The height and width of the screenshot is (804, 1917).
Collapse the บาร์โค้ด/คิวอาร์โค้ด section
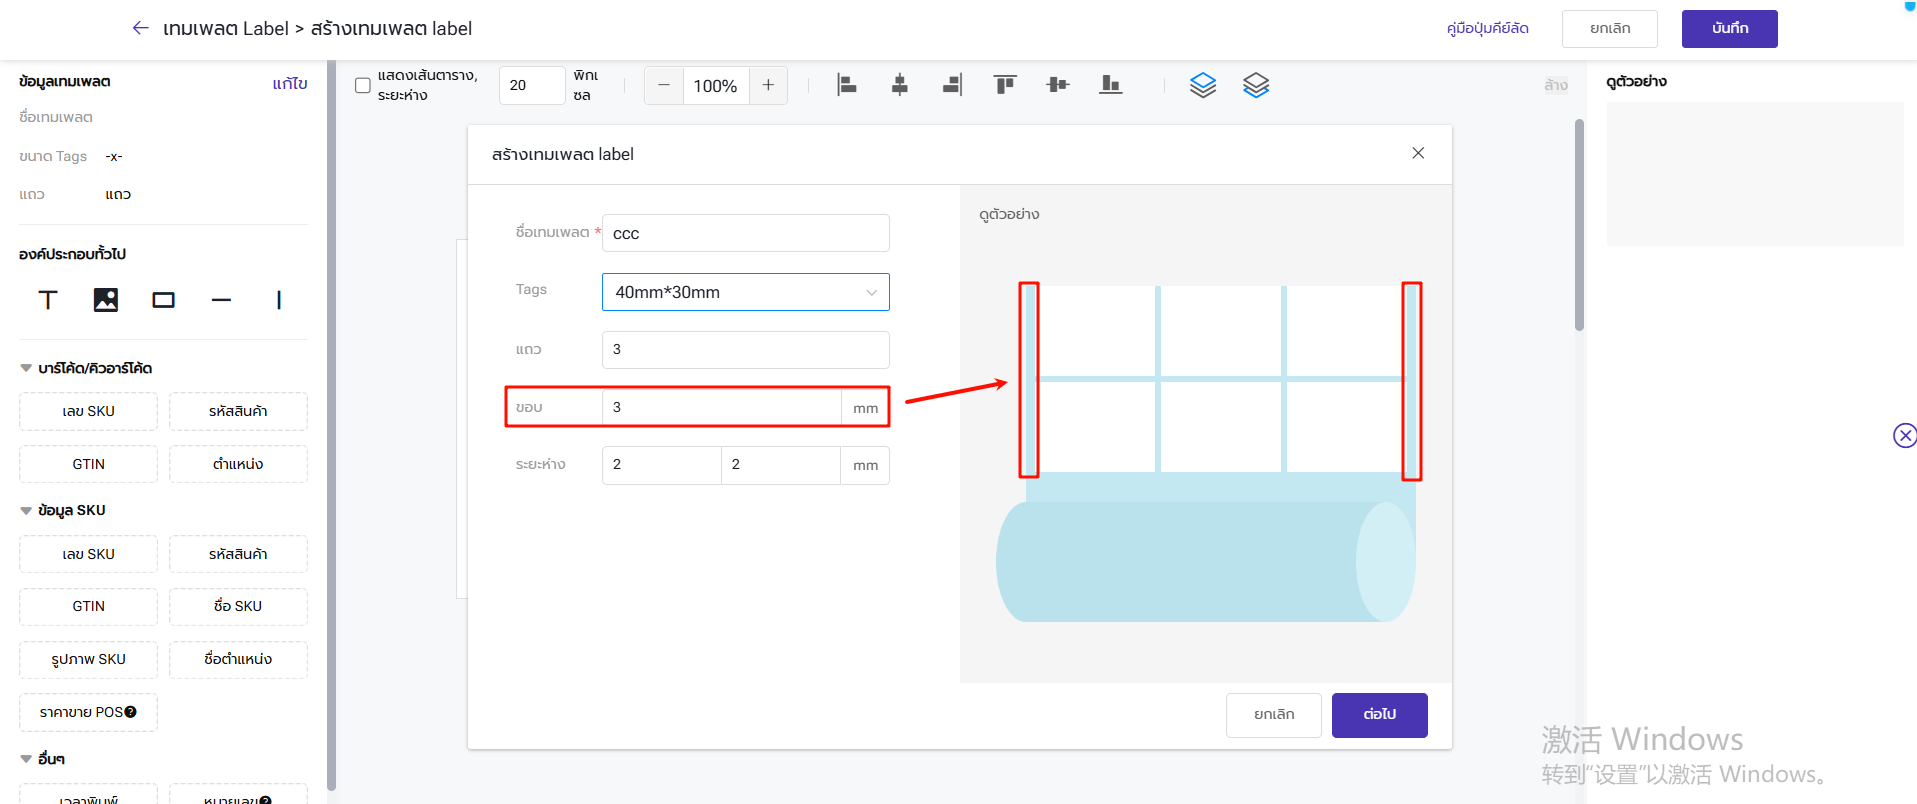(26, 368)
